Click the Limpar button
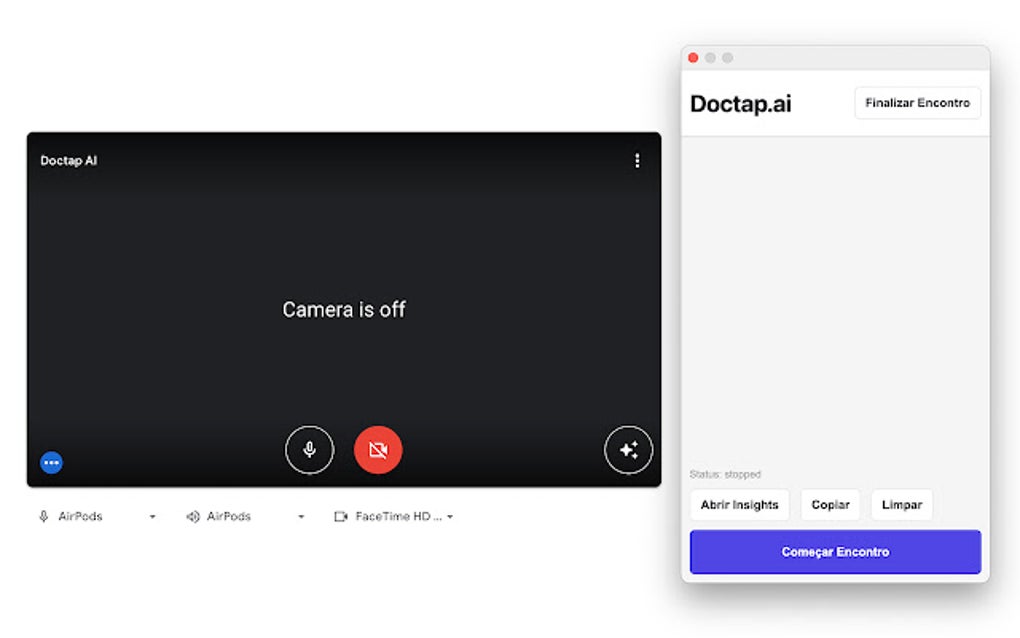Image resolution: width=1020 pixels, height=638 pixels. (902, 505)
